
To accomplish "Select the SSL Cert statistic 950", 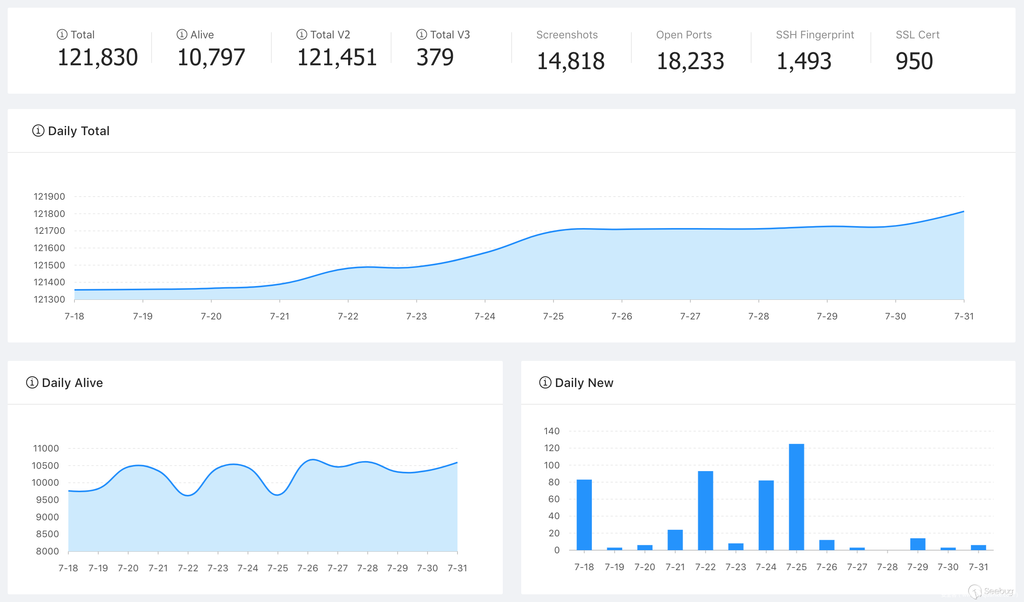I will pos(914,61).
